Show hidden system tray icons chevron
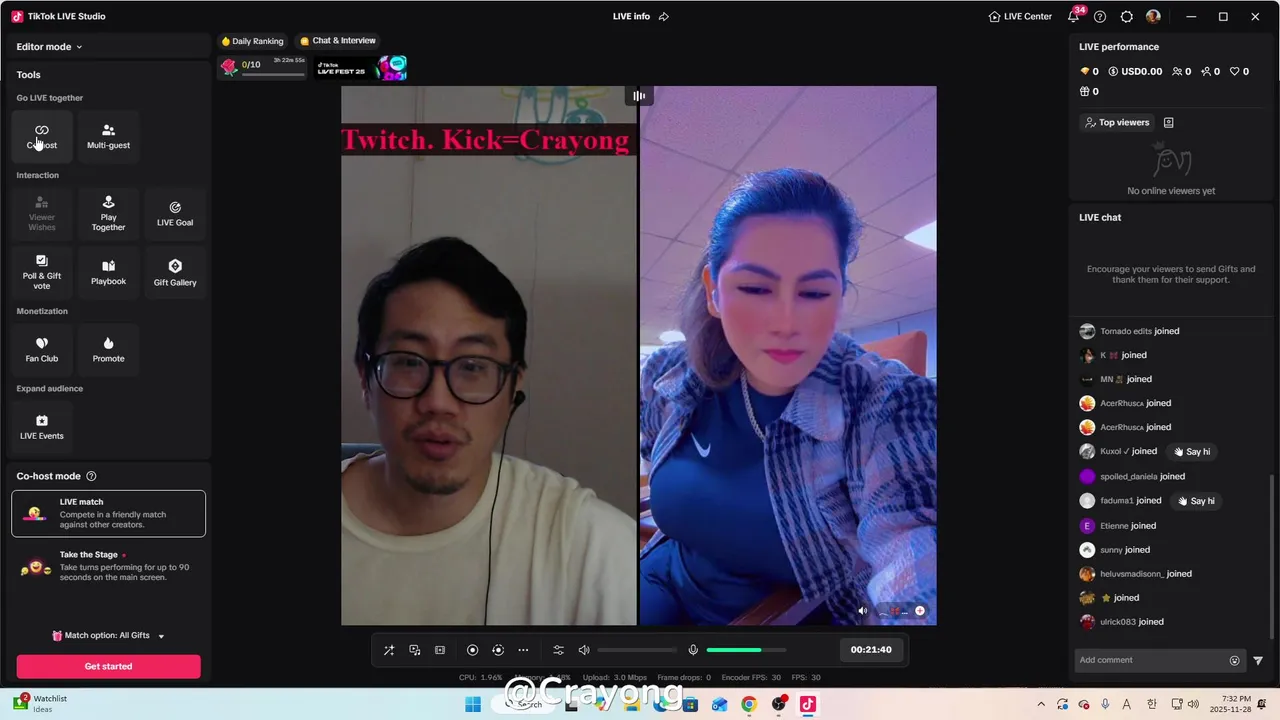 (x=1041, y=704)
